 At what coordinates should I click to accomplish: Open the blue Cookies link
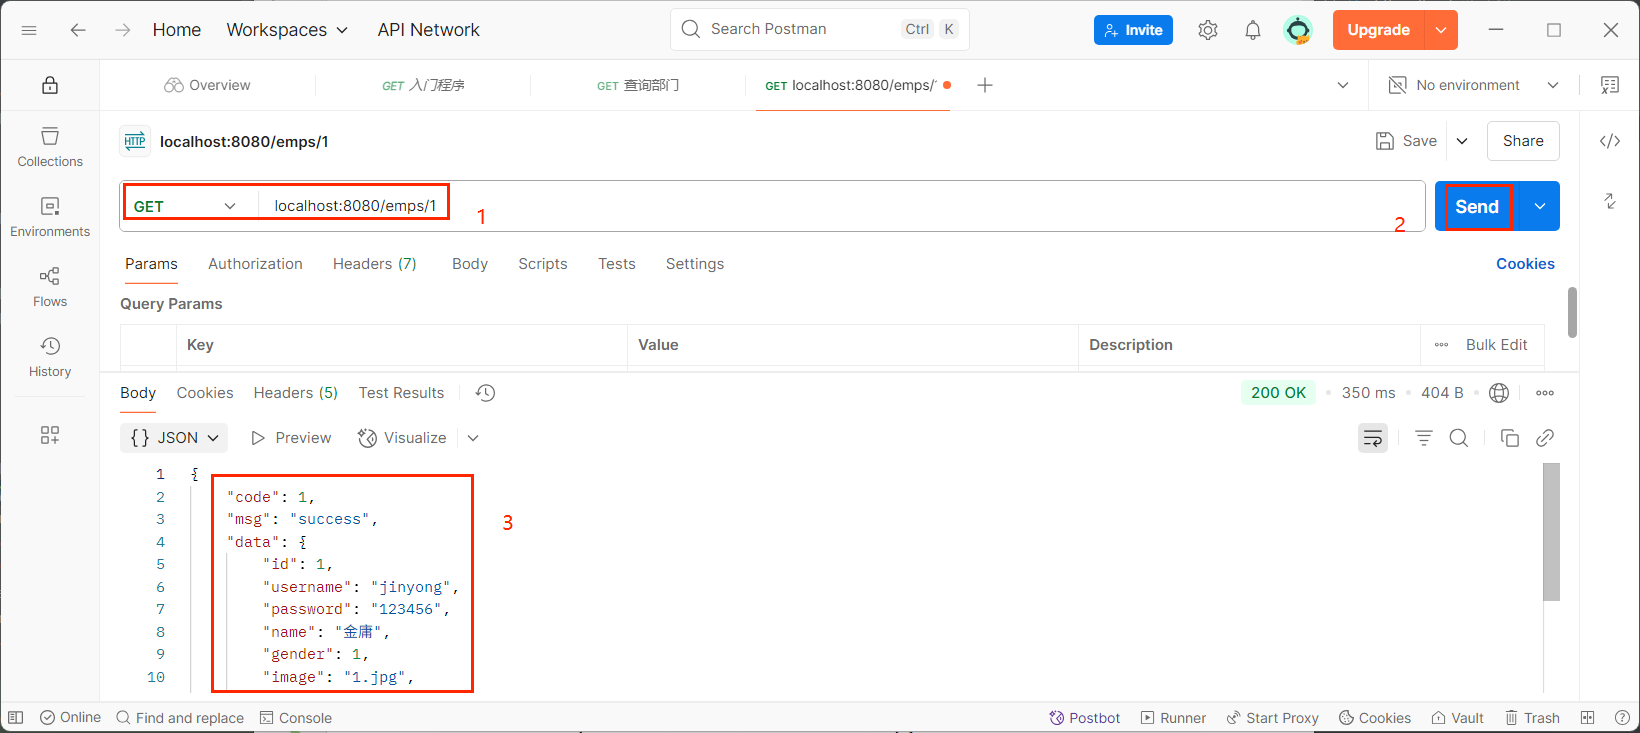point(1525,264)
